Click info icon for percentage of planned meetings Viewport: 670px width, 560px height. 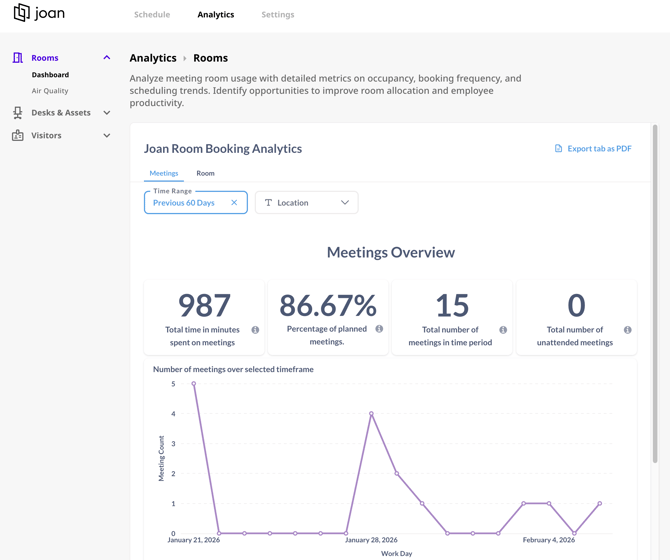[379, 329]
